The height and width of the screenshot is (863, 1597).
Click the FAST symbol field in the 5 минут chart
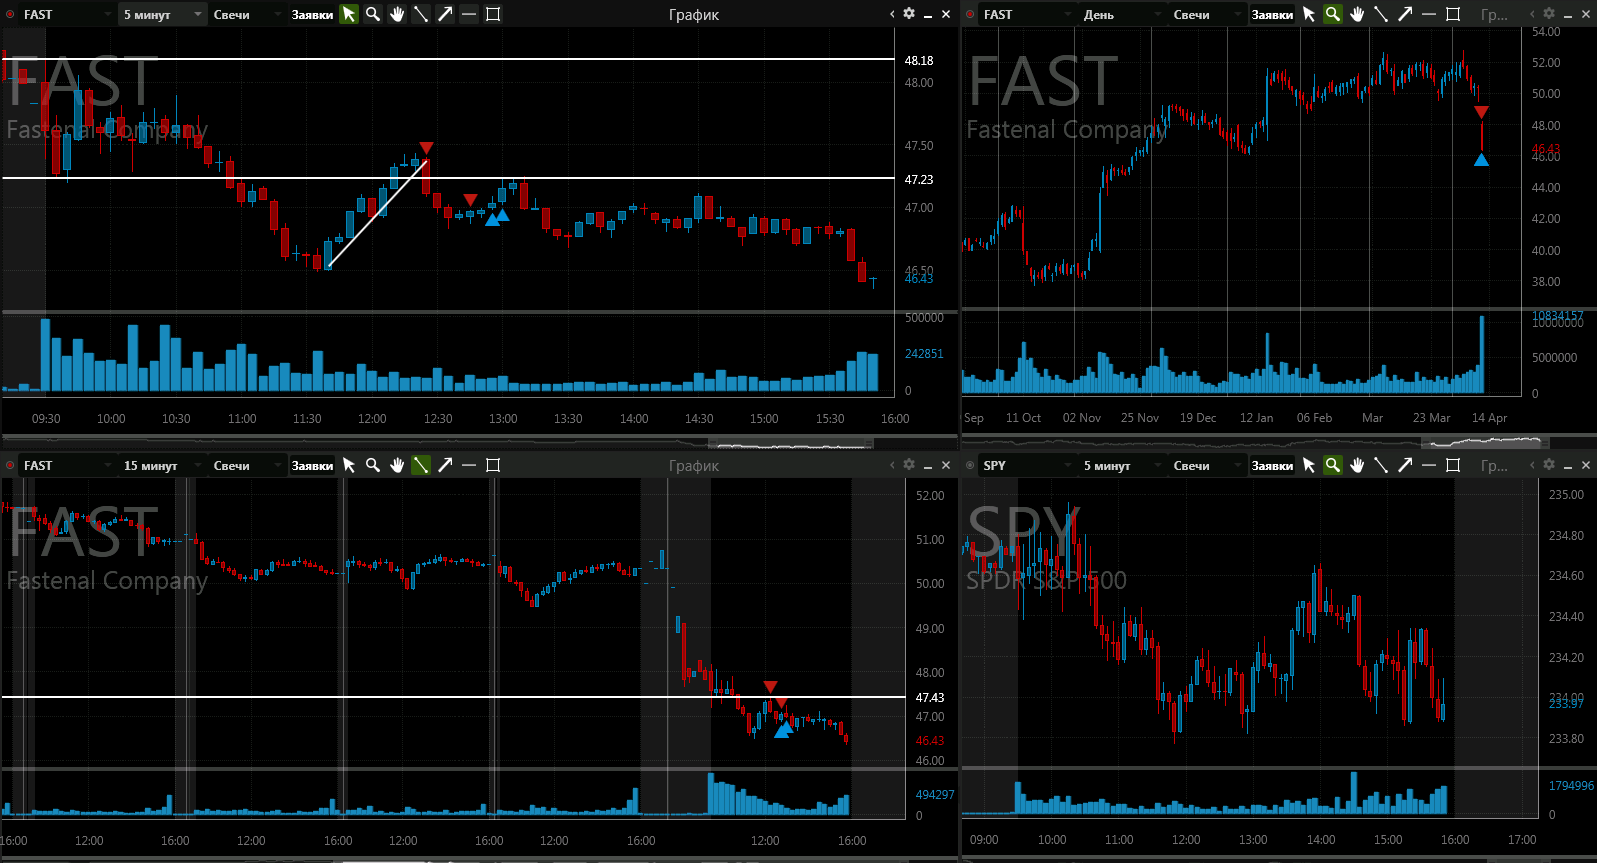(x=66, y=14)
